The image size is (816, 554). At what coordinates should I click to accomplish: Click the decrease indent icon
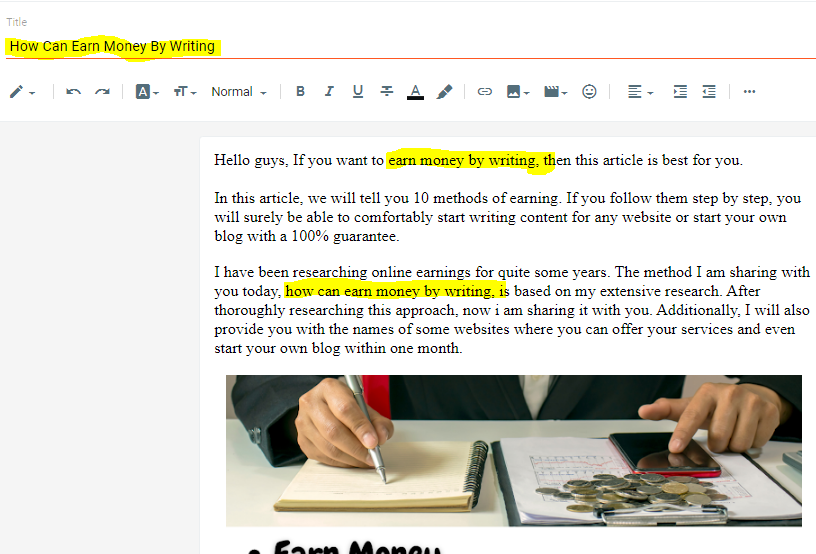point(709,92)
